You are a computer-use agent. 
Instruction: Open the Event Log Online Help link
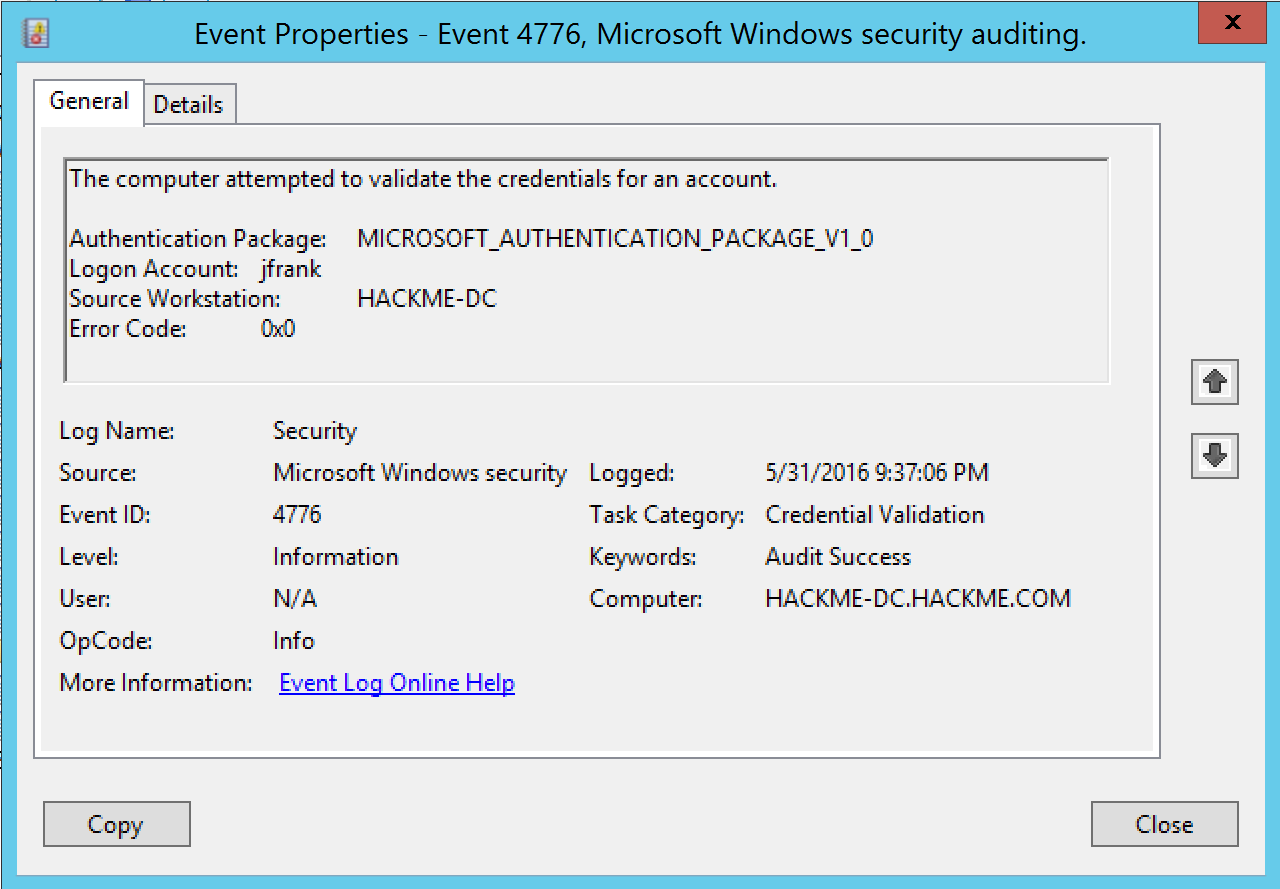[397, 684]
